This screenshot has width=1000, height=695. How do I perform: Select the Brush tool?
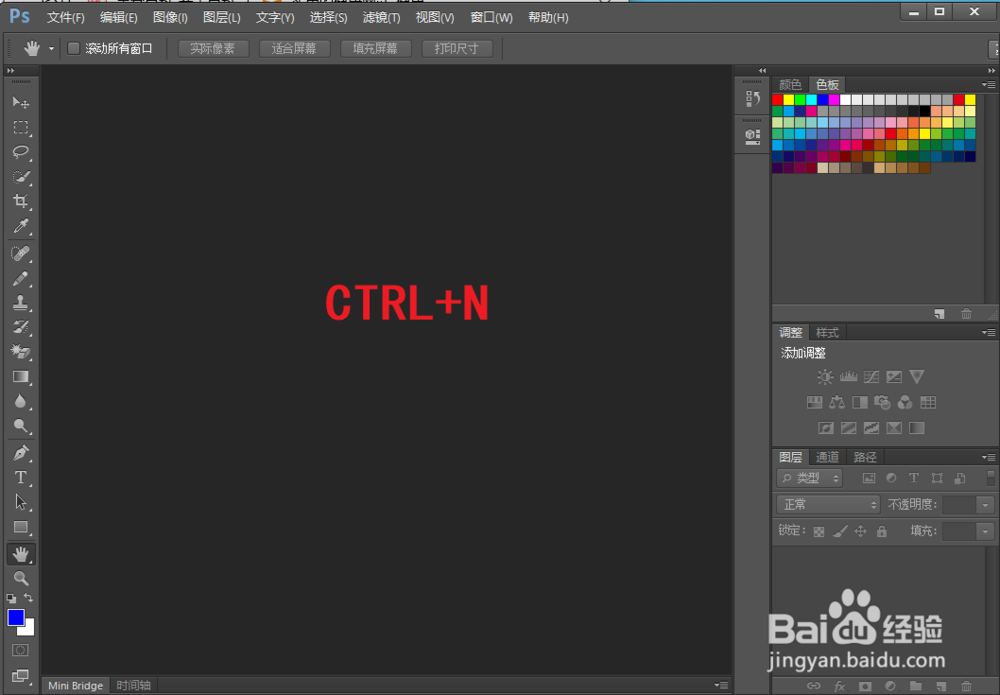pos(20,279)
